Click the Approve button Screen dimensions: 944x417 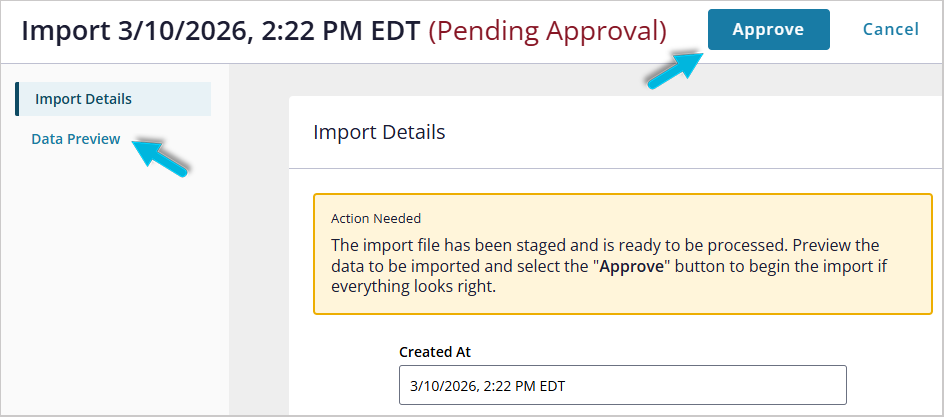(x=768, y=30)
